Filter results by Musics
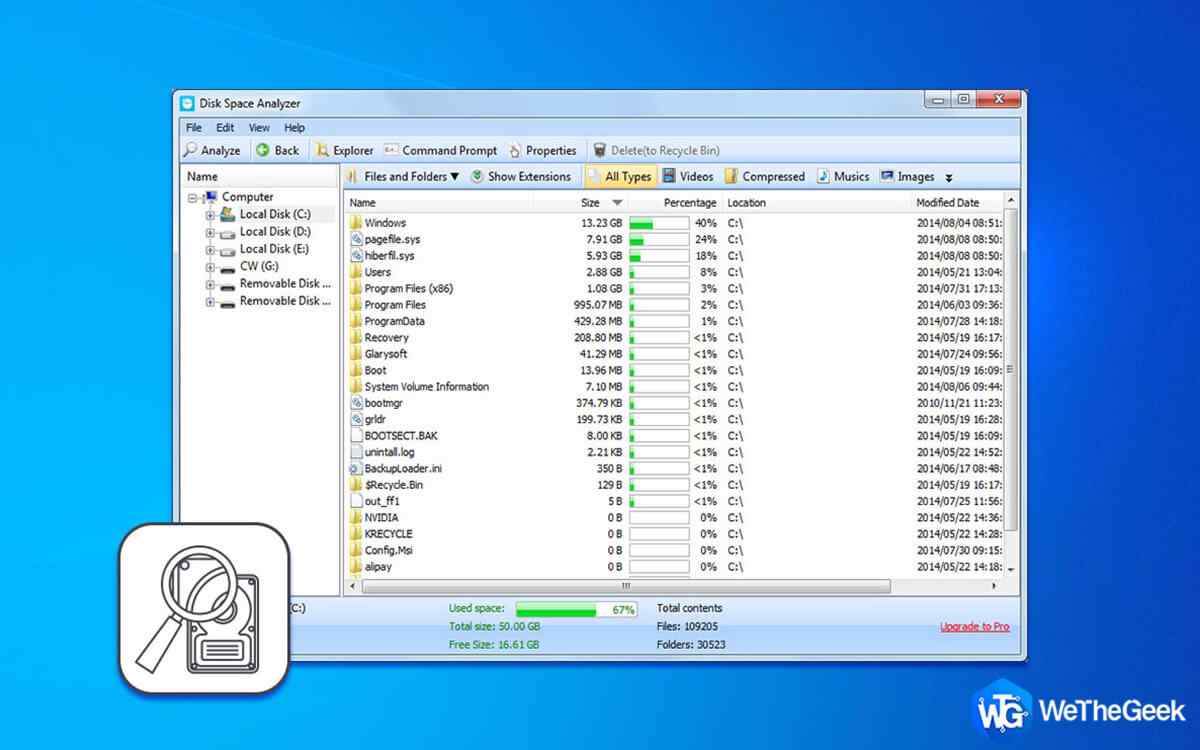The image size is (1200, 750). pyautogui.click(x=843, y=176)
